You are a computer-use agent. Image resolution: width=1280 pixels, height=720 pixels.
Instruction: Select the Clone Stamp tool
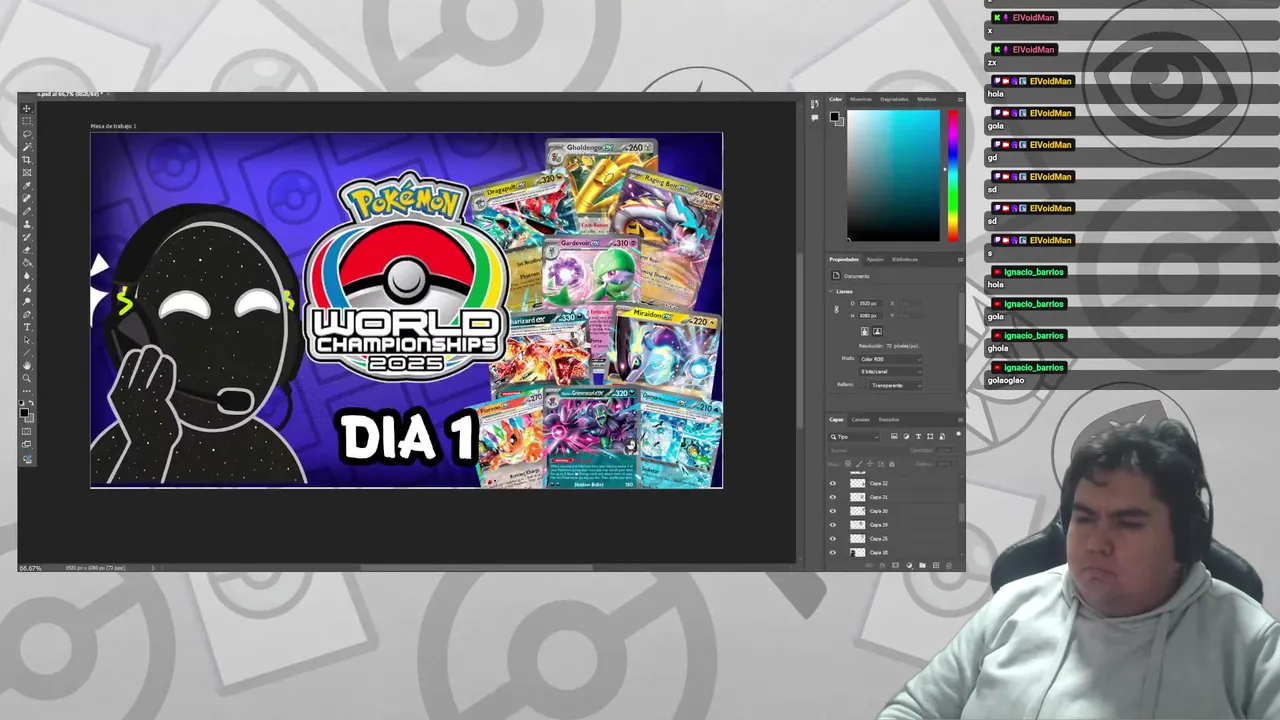click(x=27, y=224)
